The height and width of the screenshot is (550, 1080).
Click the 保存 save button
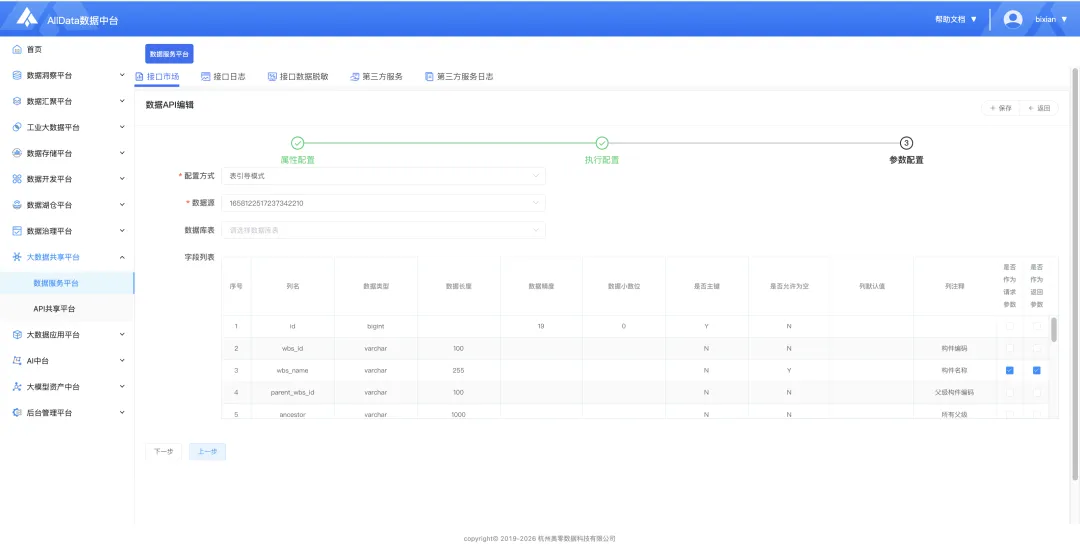point(1000,108)
